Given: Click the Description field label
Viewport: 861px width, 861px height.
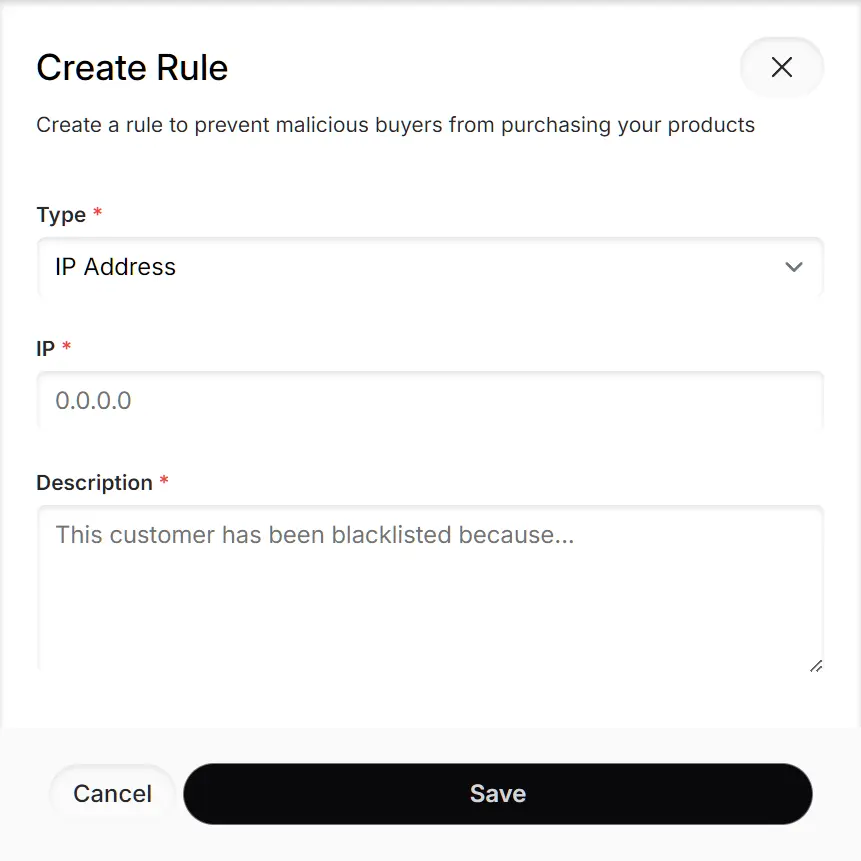Looking at the screenshot, I should pyautogui.click(x=94, y=483).
